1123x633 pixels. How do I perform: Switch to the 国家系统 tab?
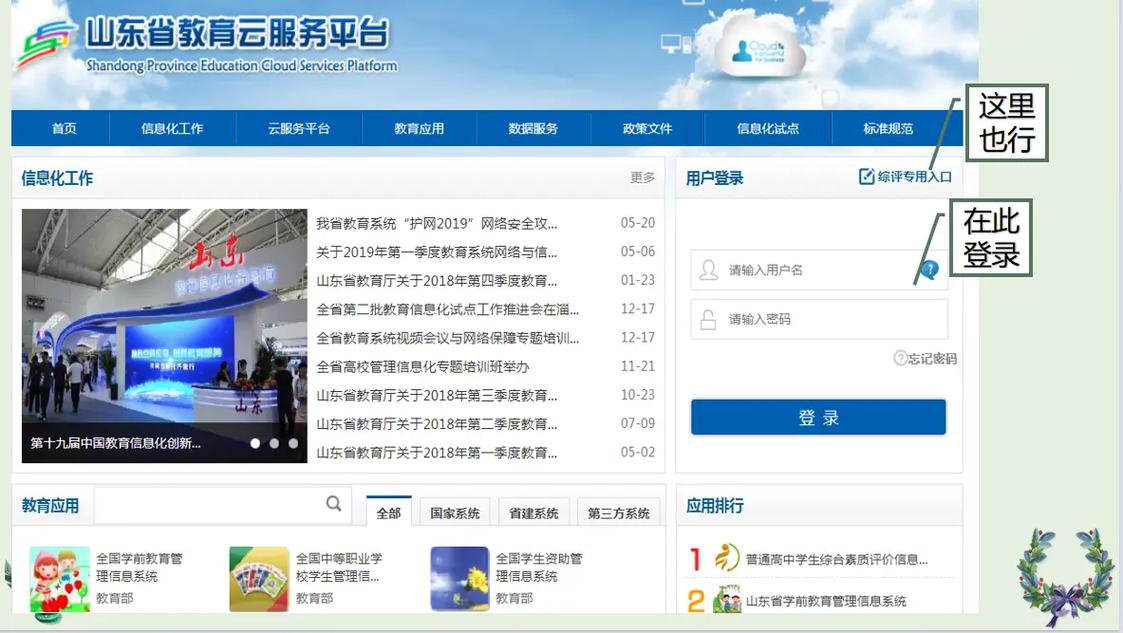click(x=455, y=513)
